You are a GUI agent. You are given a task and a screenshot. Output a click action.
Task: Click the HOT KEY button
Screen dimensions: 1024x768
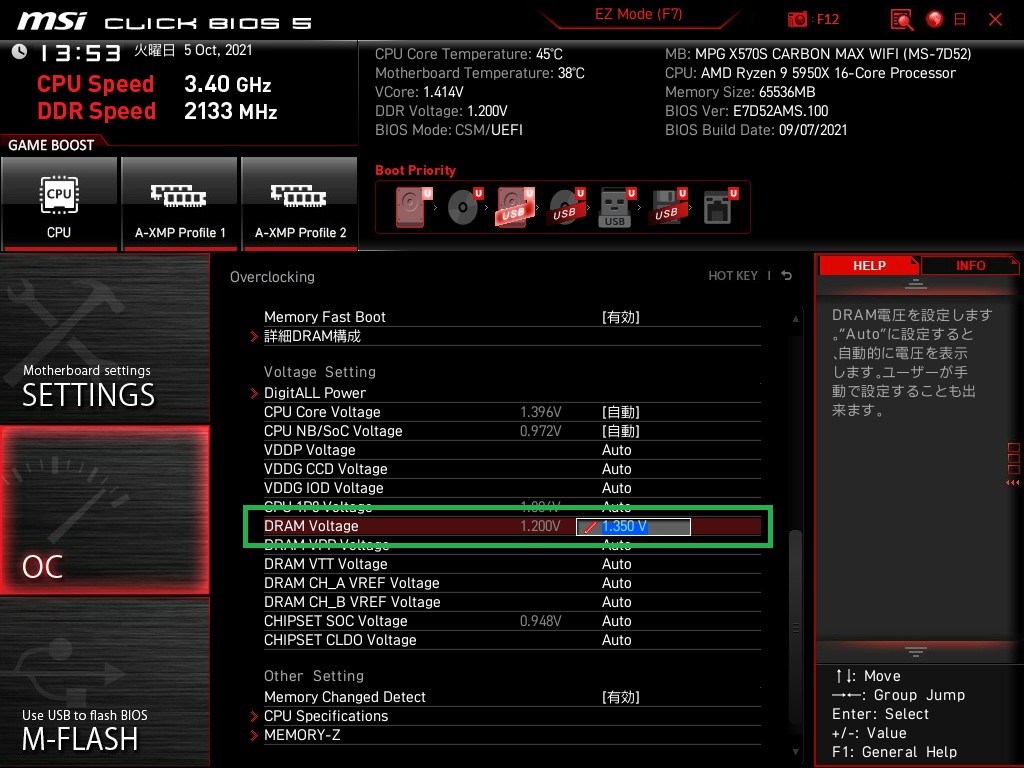coord(733,276)
